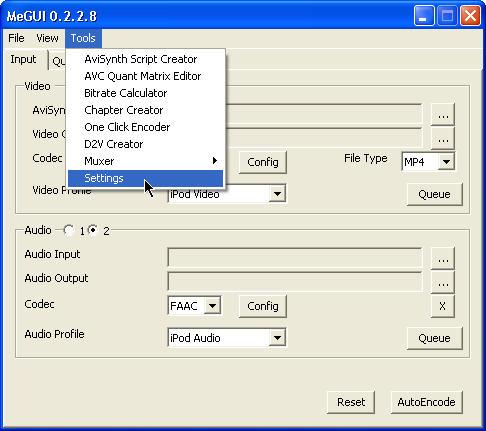Open the audio codec Config button
Screen dimensions: 486x431
263,306
